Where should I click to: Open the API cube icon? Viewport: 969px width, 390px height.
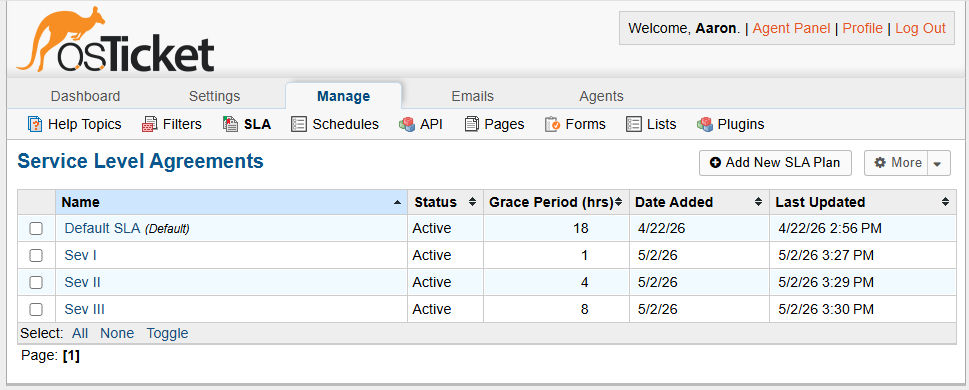(x=407, y=124)
